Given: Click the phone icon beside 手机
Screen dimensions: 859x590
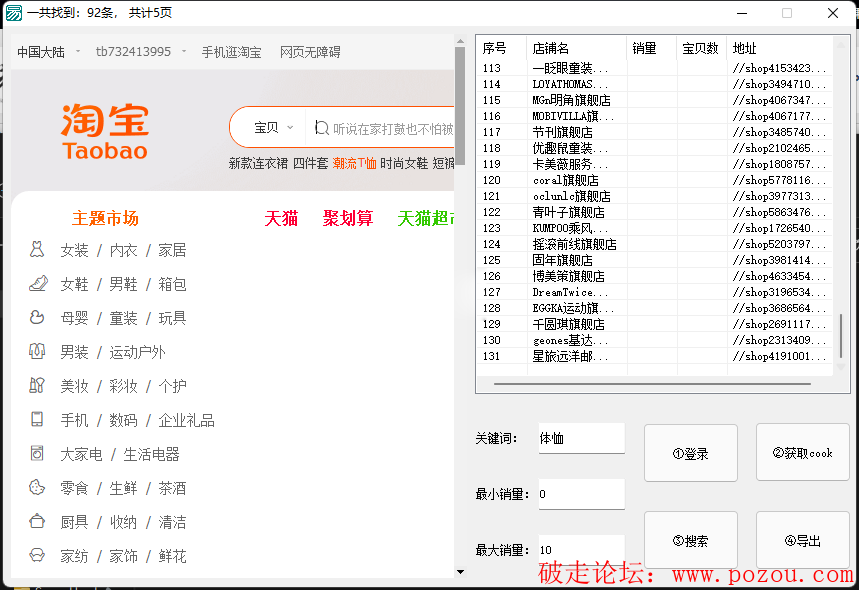Looking at the screenshot, I should tap(37, 419).
